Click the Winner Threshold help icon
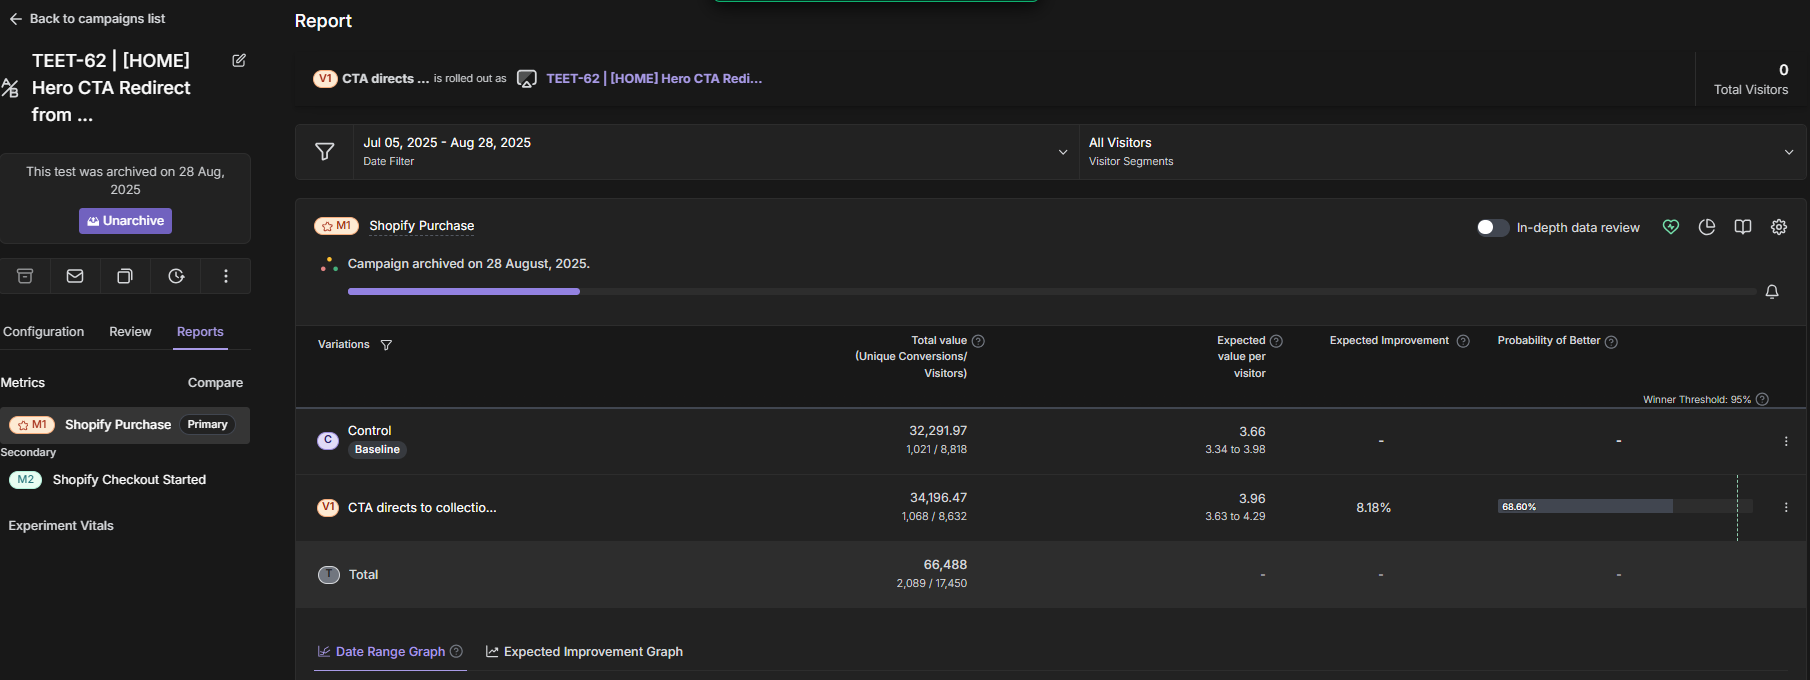Viewport: 1810px width, 680px height. tap(1762, 399)
